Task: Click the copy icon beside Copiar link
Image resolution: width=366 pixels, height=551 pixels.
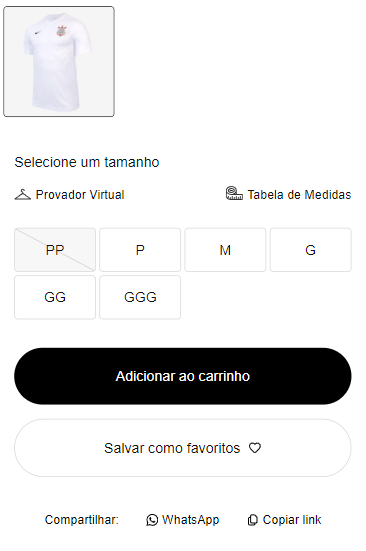Action: [253, 520]
